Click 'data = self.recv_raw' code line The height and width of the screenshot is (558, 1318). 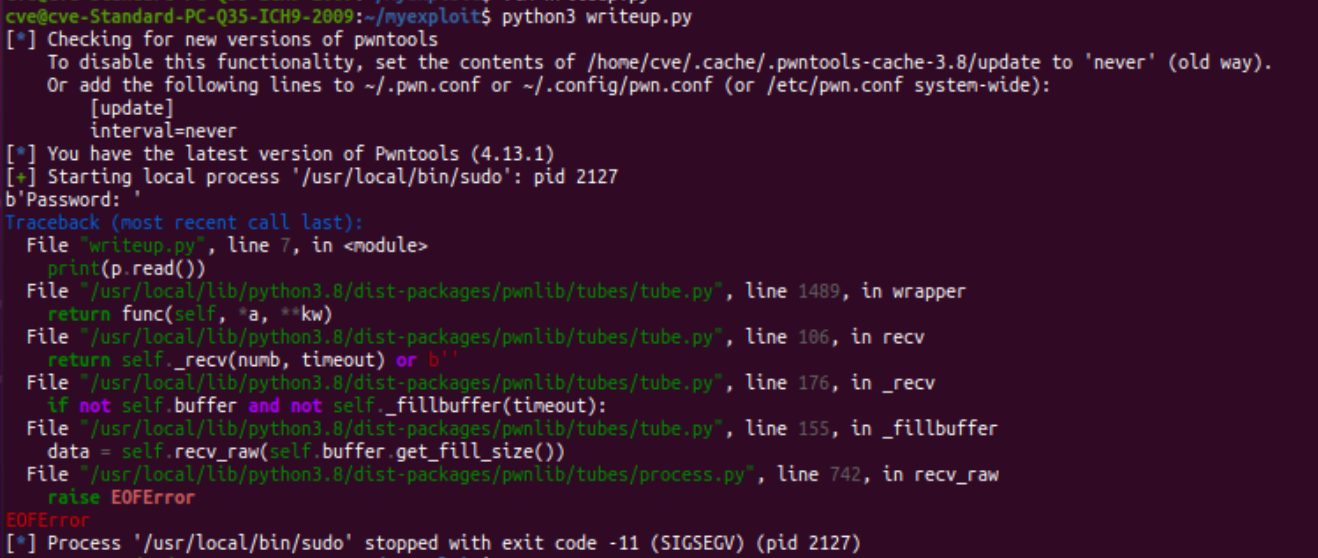point(306,451)
